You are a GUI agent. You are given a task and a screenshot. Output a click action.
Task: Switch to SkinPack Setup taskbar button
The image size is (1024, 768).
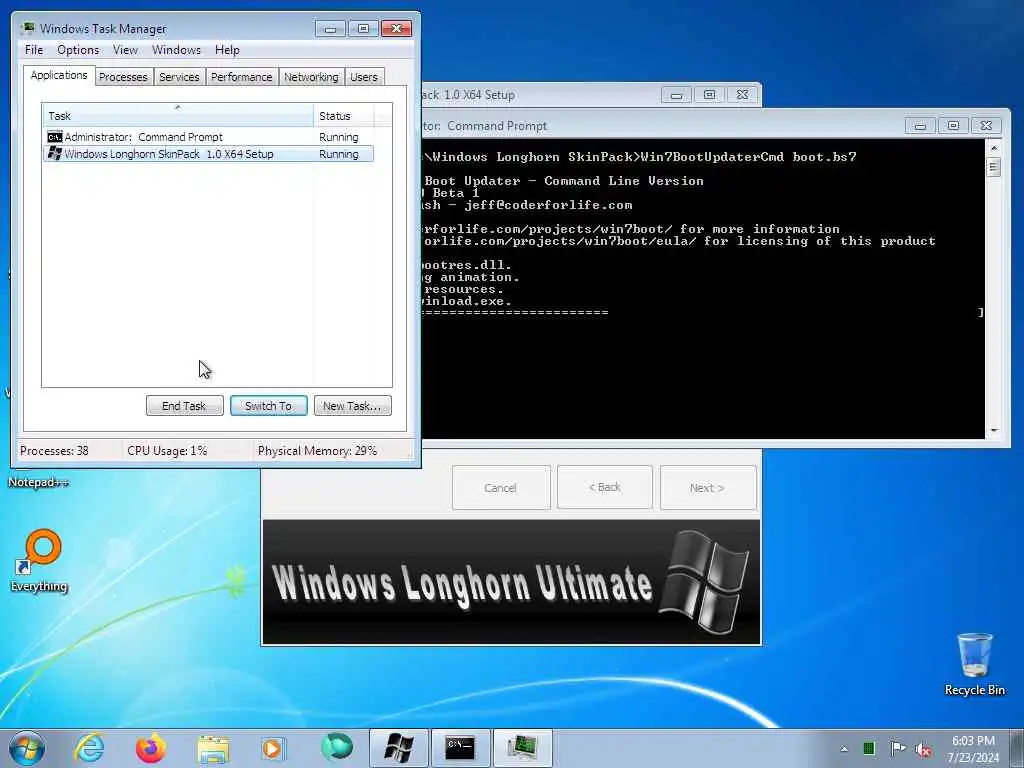pos(398,748)
